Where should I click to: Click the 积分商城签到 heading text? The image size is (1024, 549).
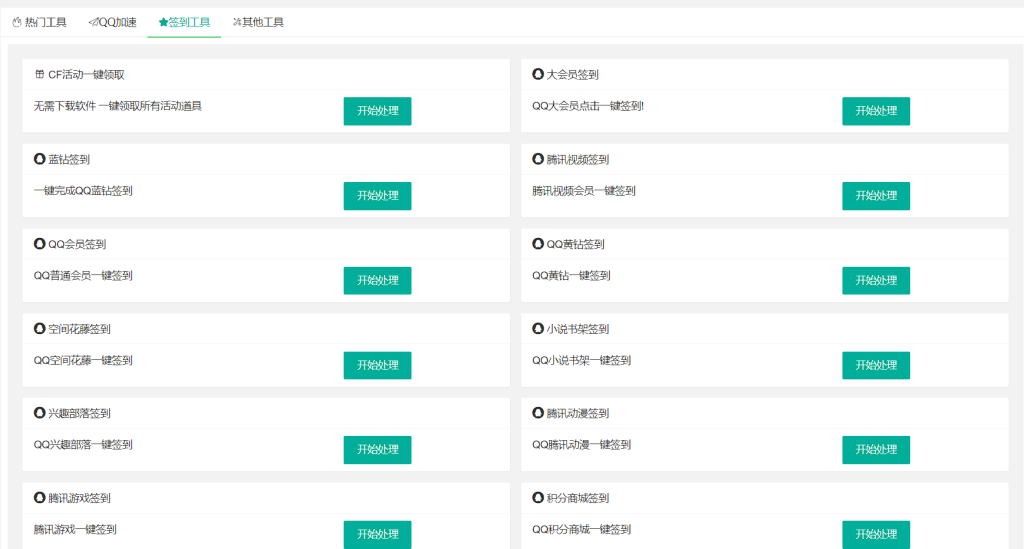pos(578,498)
